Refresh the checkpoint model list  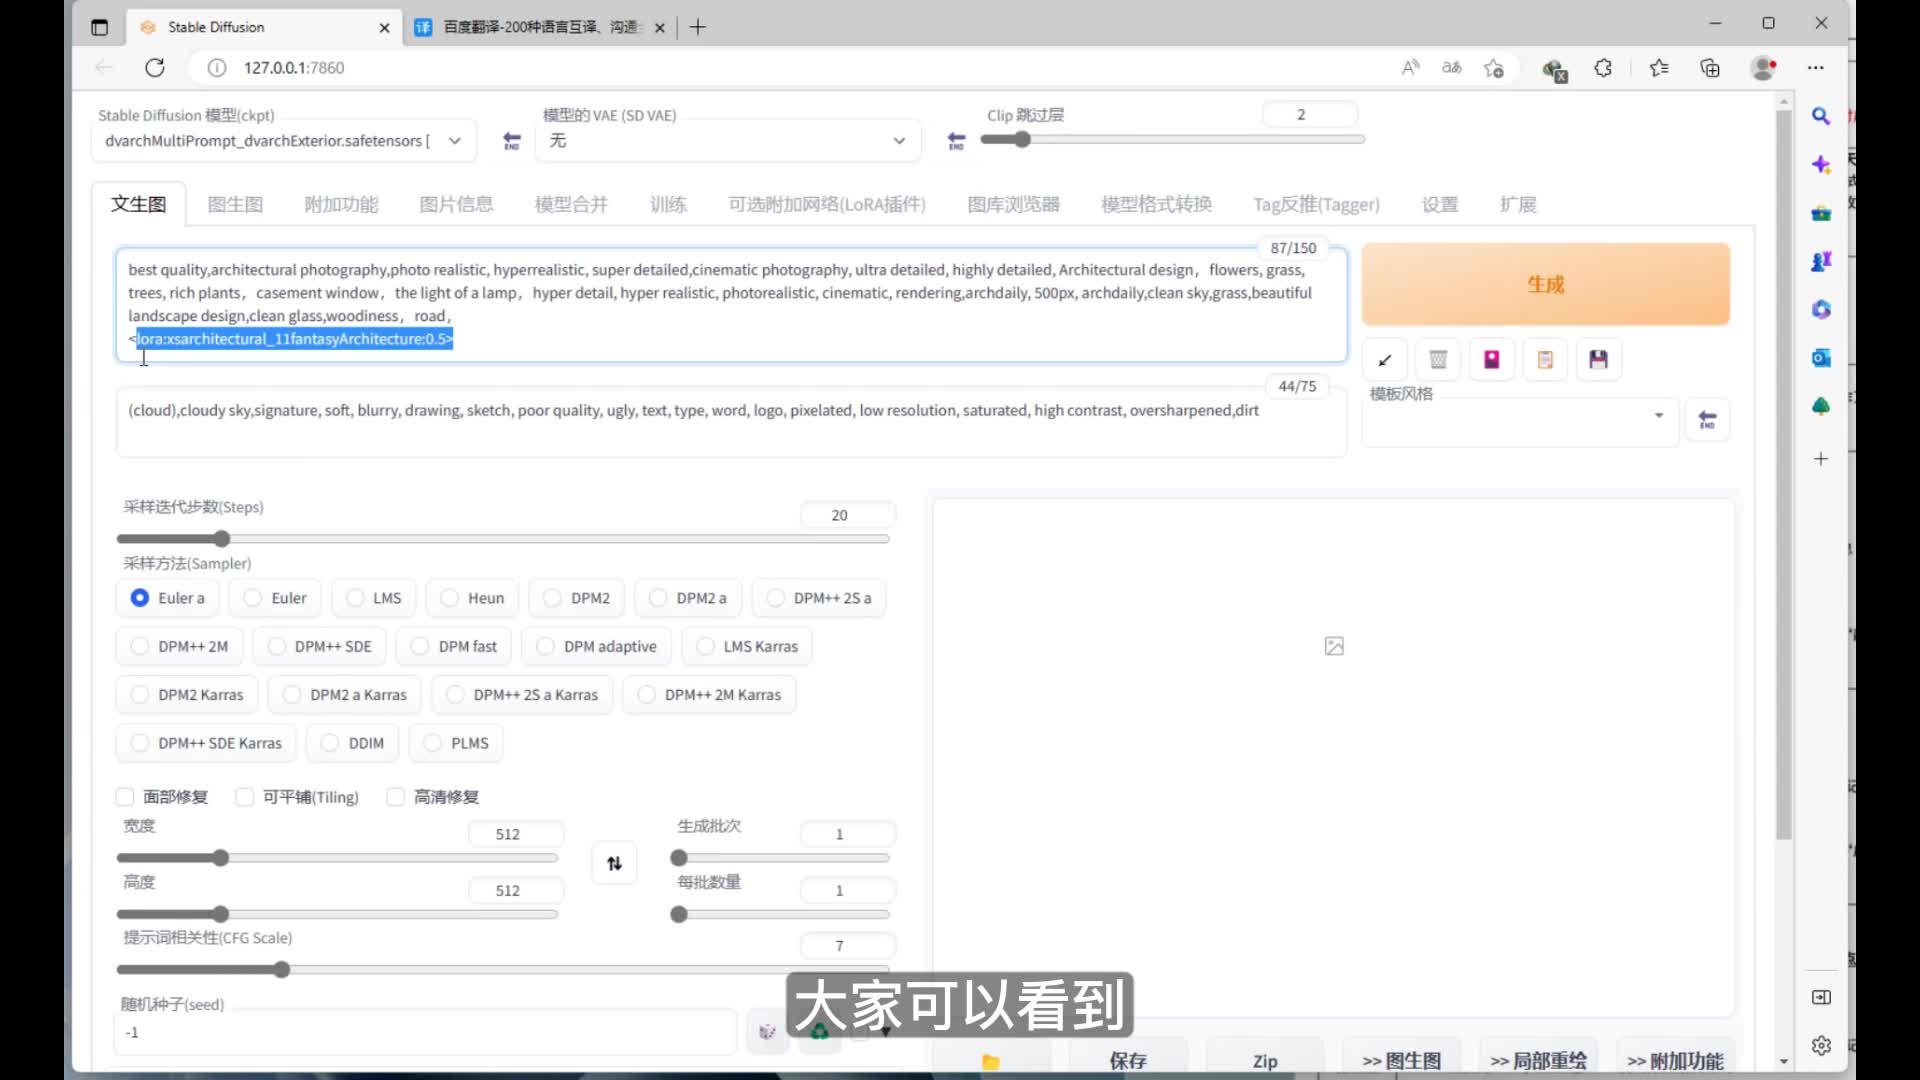[512, 141]
